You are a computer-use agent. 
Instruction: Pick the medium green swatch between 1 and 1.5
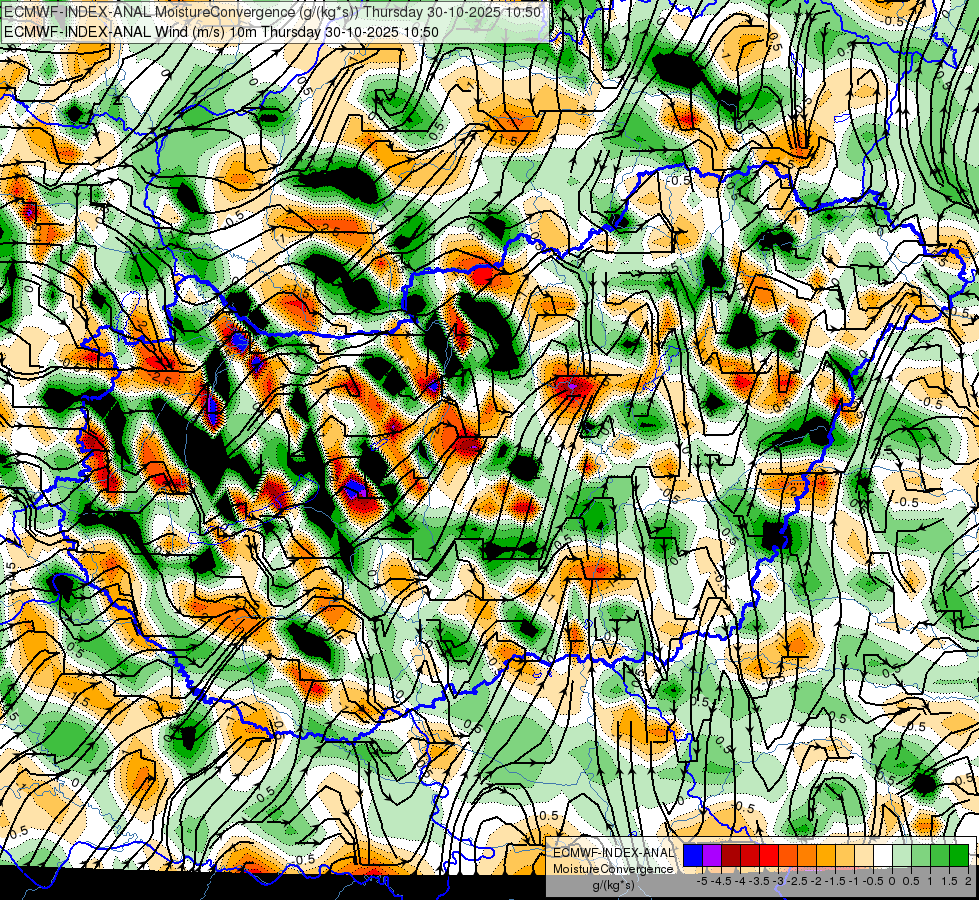coord(940,856)
